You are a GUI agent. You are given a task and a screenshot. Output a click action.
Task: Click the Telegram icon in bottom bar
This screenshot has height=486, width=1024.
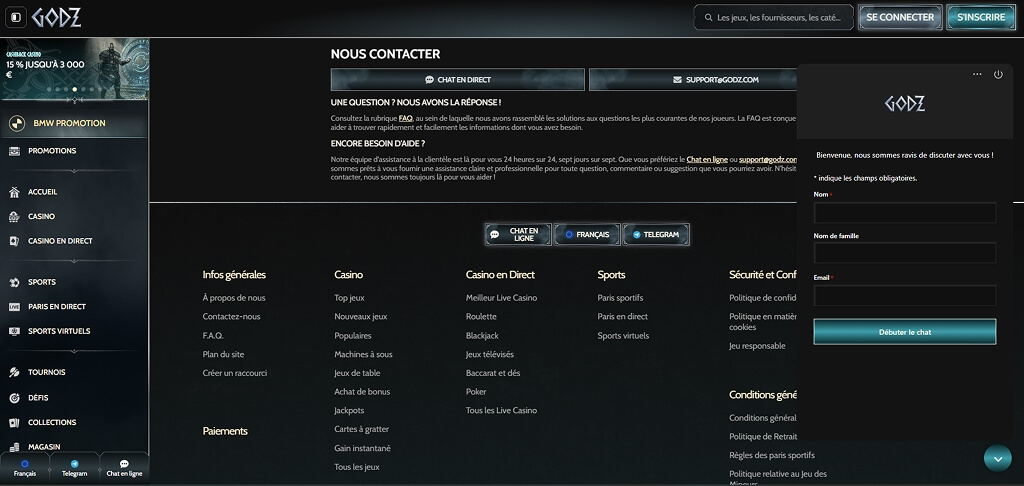(x=74, y=464)
